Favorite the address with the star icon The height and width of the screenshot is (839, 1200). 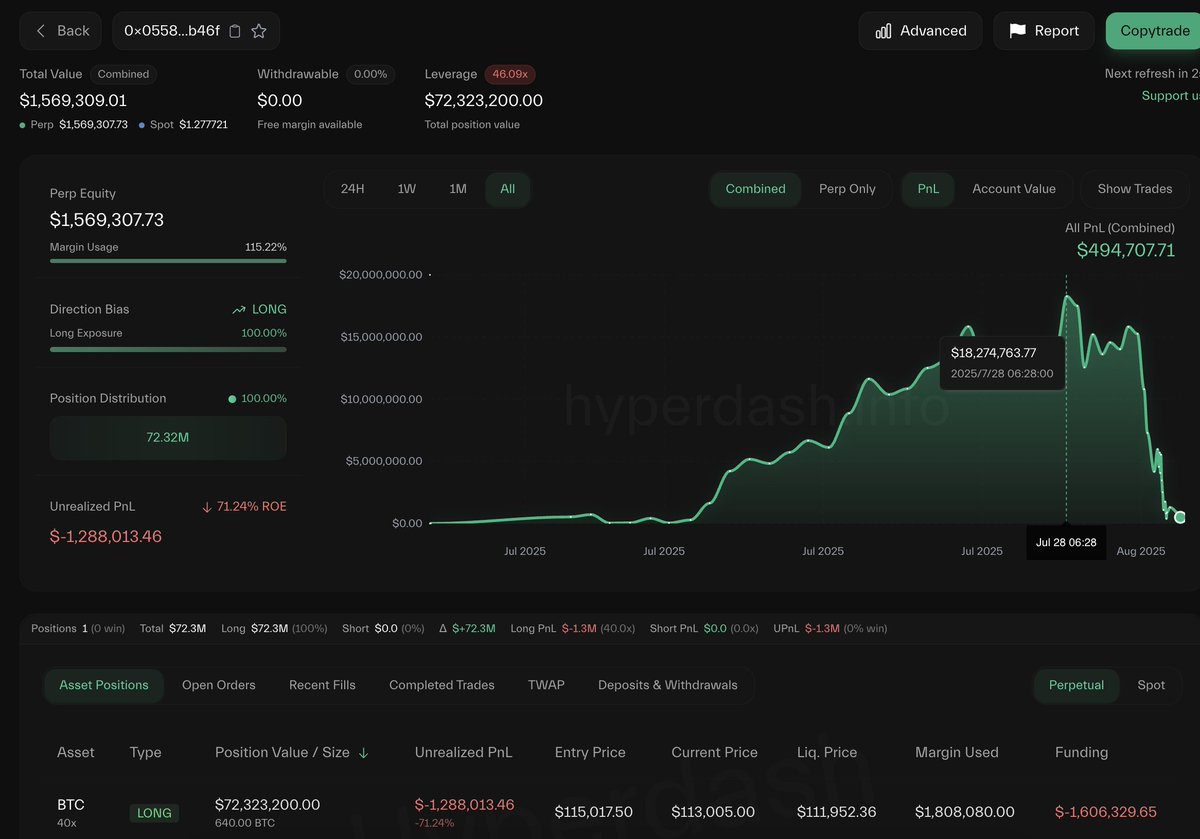pos(259,31)
